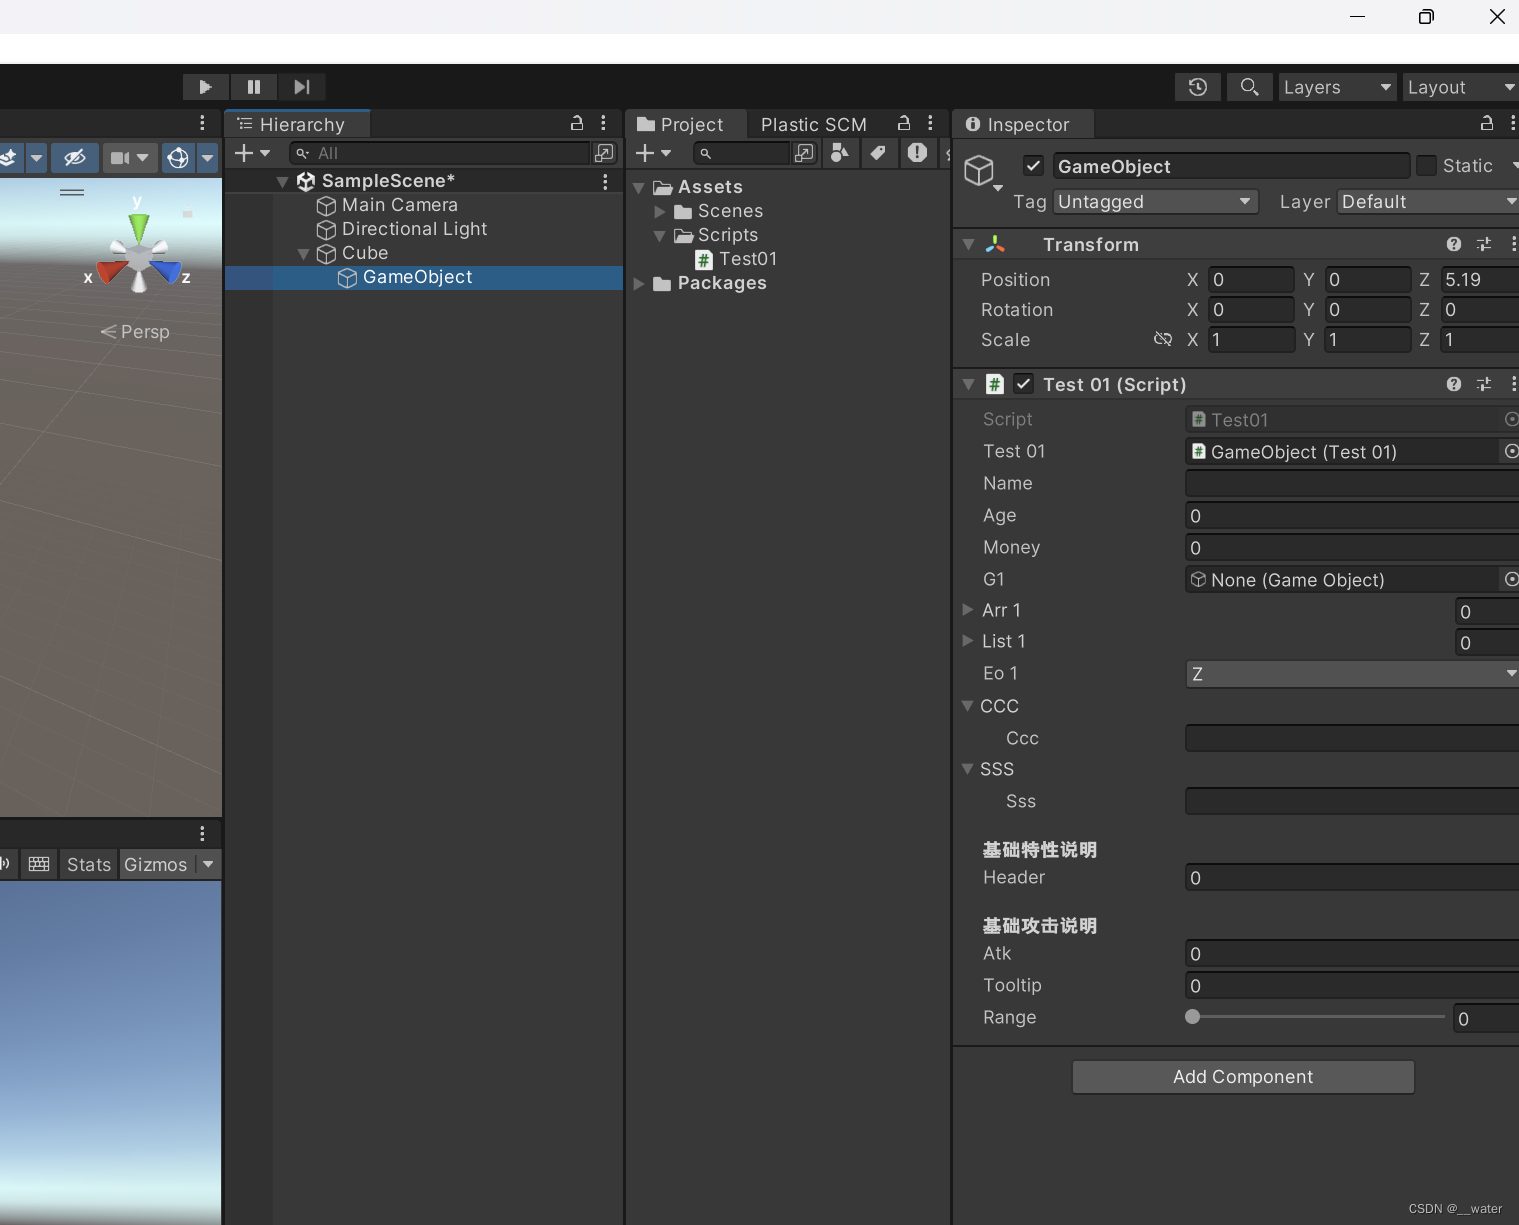
Task: Open the undo history icon in the toolbar
Action: [x=1197, y=87]
